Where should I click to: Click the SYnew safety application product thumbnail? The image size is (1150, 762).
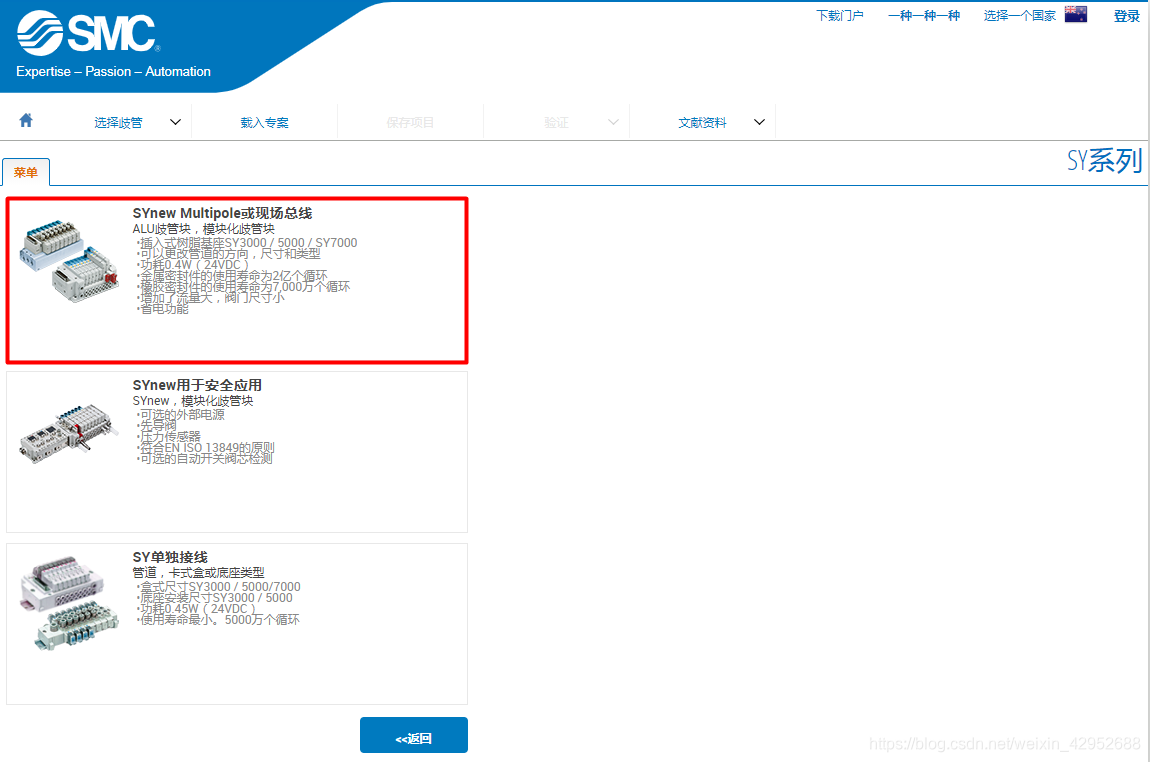pyautogui.click(x=68, y=433)
